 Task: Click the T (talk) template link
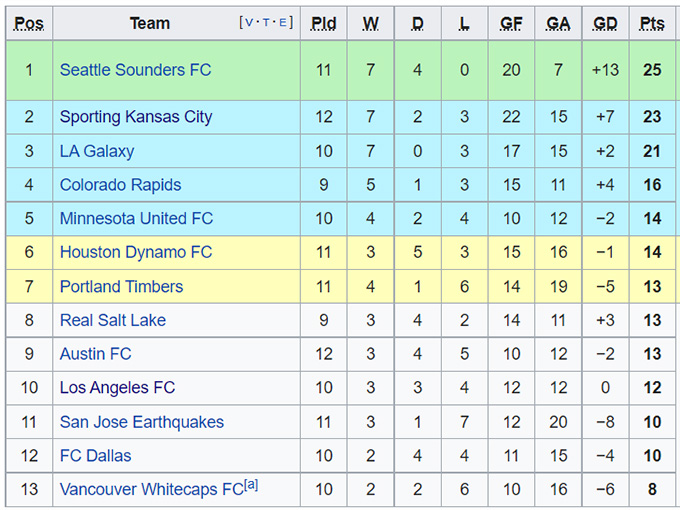[267, 23]
